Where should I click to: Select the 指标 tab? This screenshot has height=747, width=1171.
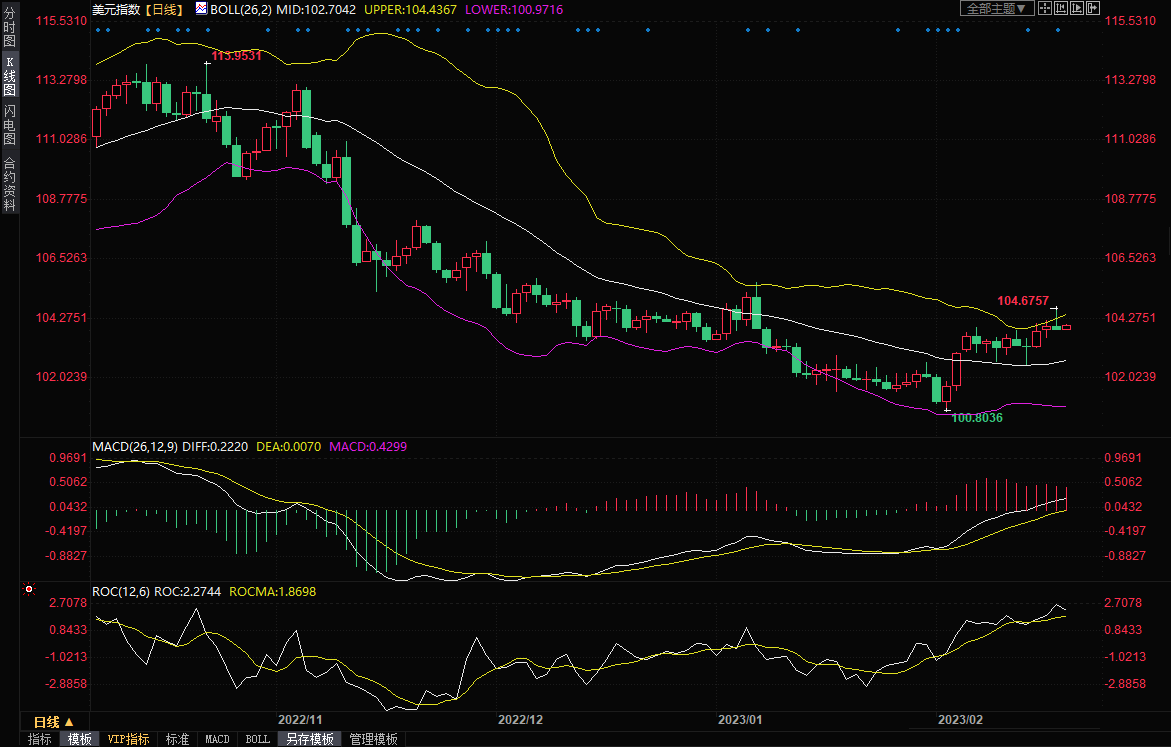click(x=40, y=739)
